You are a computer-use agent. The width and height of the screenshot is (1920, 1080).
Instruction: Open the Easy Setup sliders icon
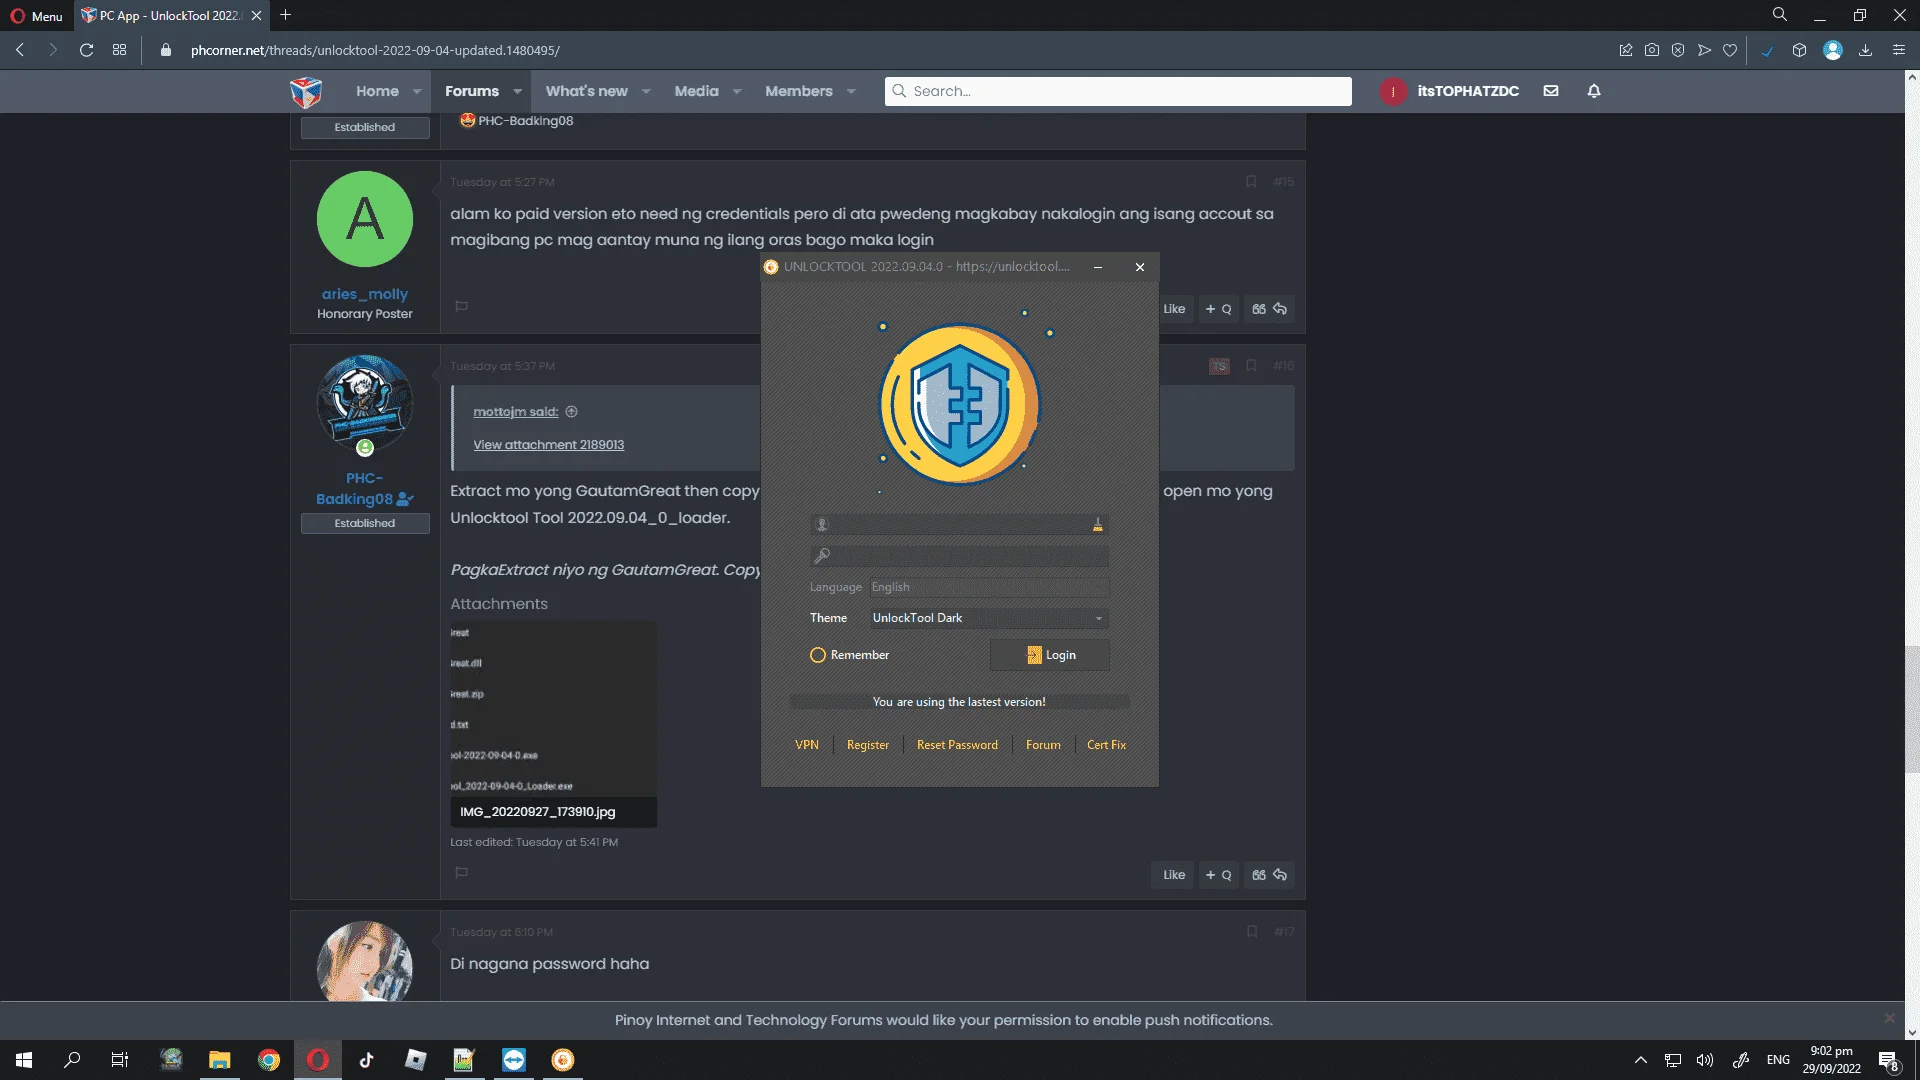(x=1899, y=50)
